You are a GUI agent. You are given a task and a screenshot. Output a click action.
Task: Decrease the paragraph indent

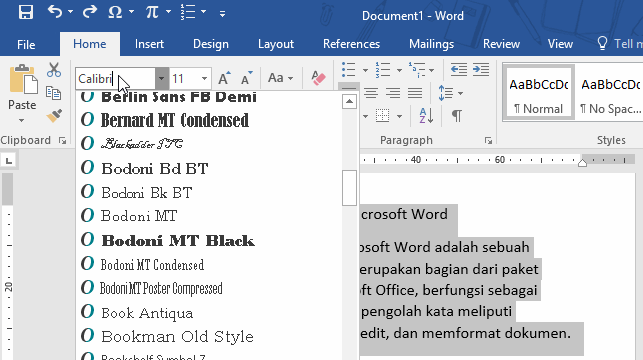coord(459,70)
